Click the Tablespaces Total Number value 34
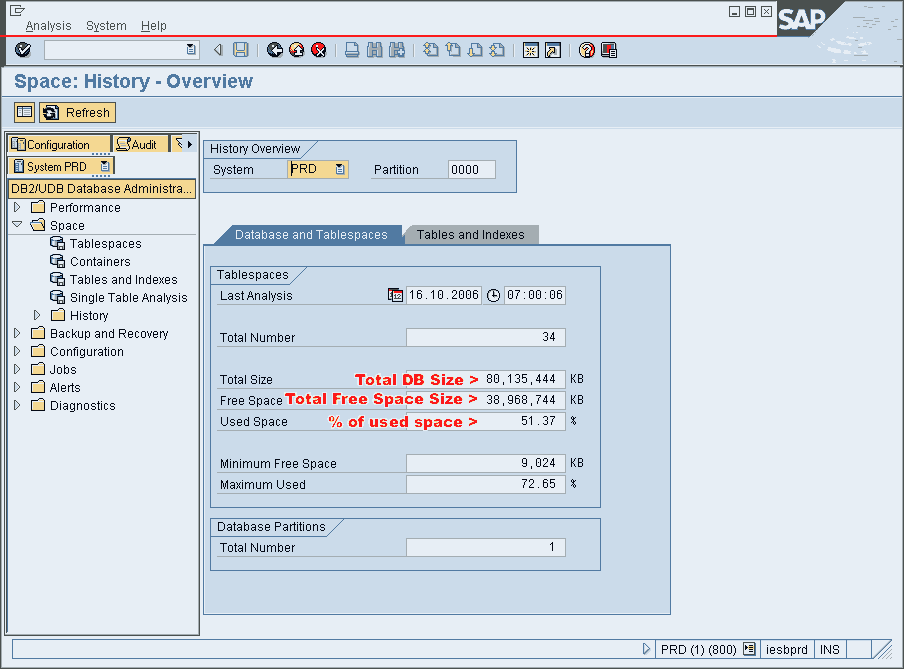The image size is (904, 669). pyautogui.click(x=485, y=337)
